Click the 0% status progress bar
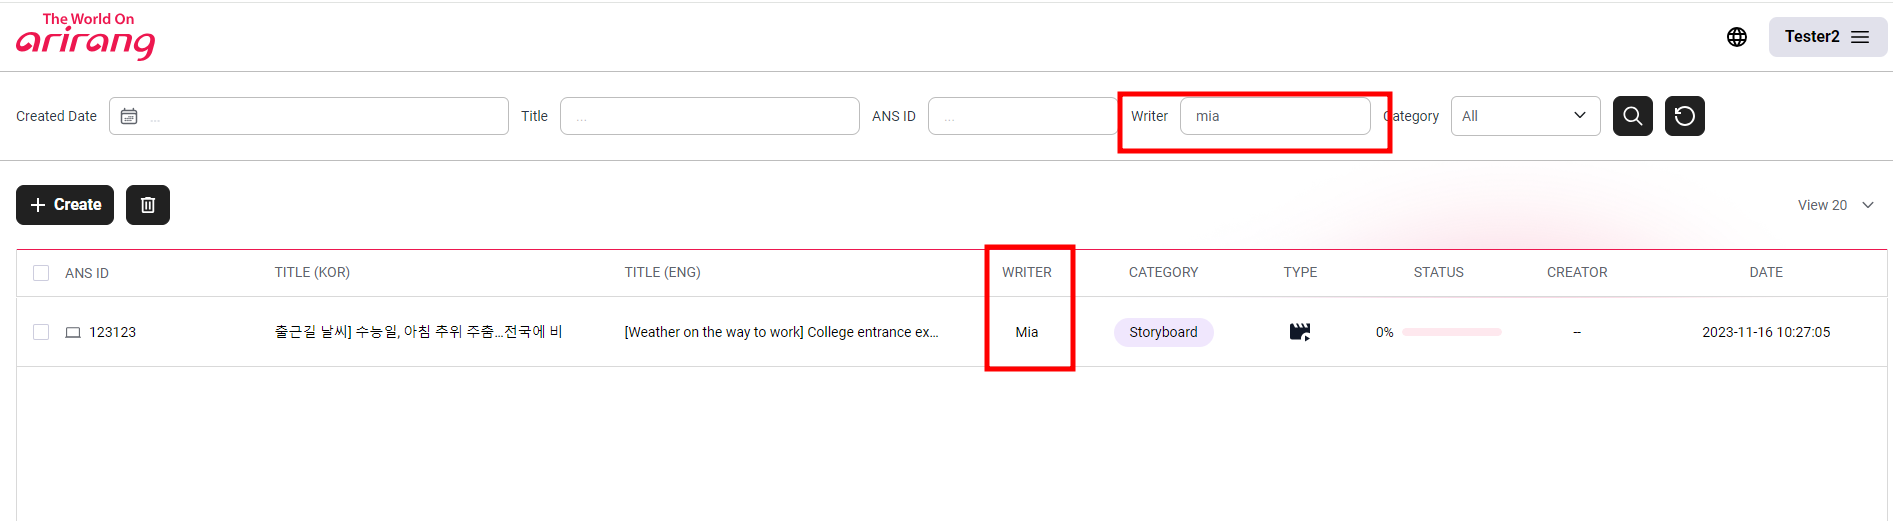 (x=1451, y=332)
